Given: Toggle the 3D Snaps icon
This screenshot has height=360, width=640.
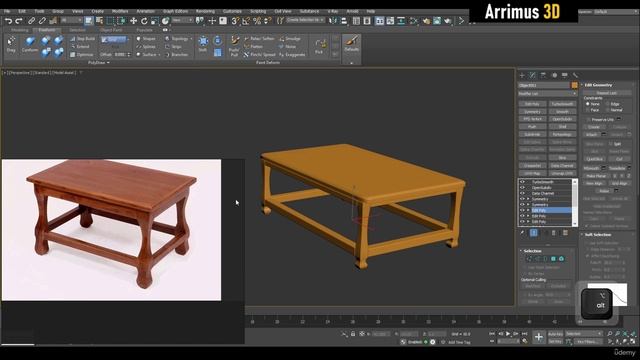Looking at the screenshot, I should [235, 21].
